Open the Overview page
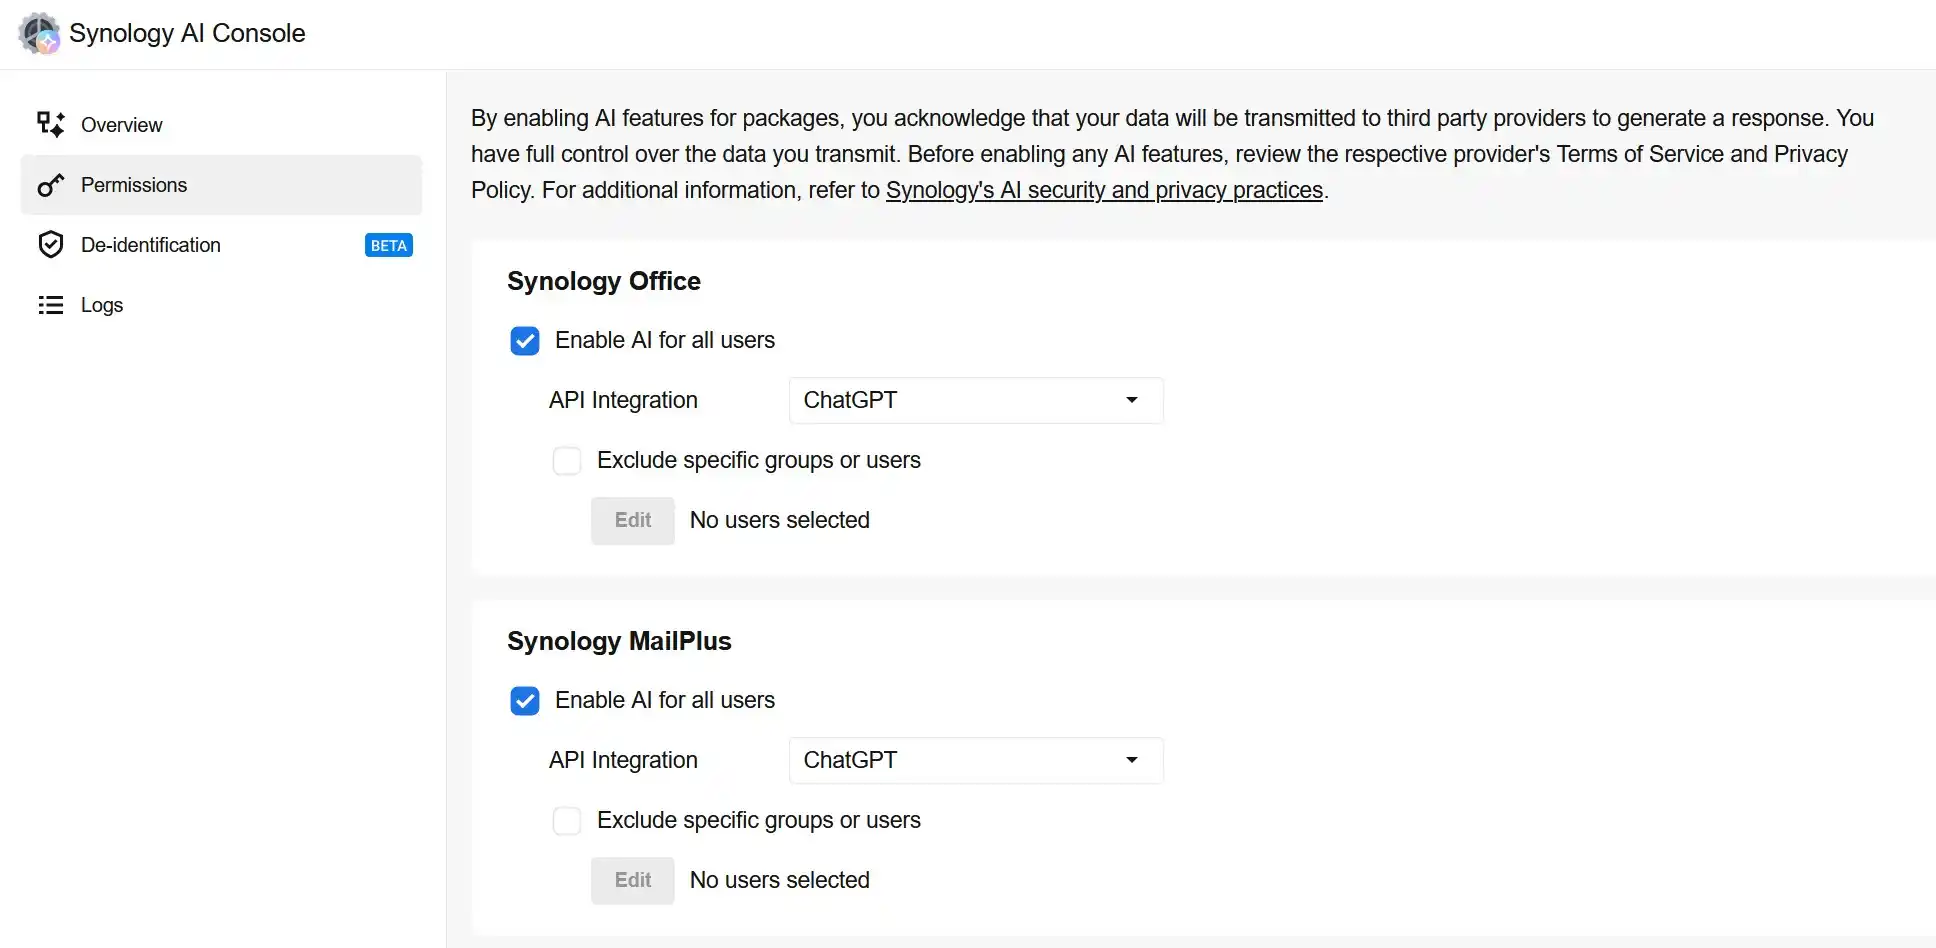Viewport: 1936px width, 948px height. pos(221,125)
